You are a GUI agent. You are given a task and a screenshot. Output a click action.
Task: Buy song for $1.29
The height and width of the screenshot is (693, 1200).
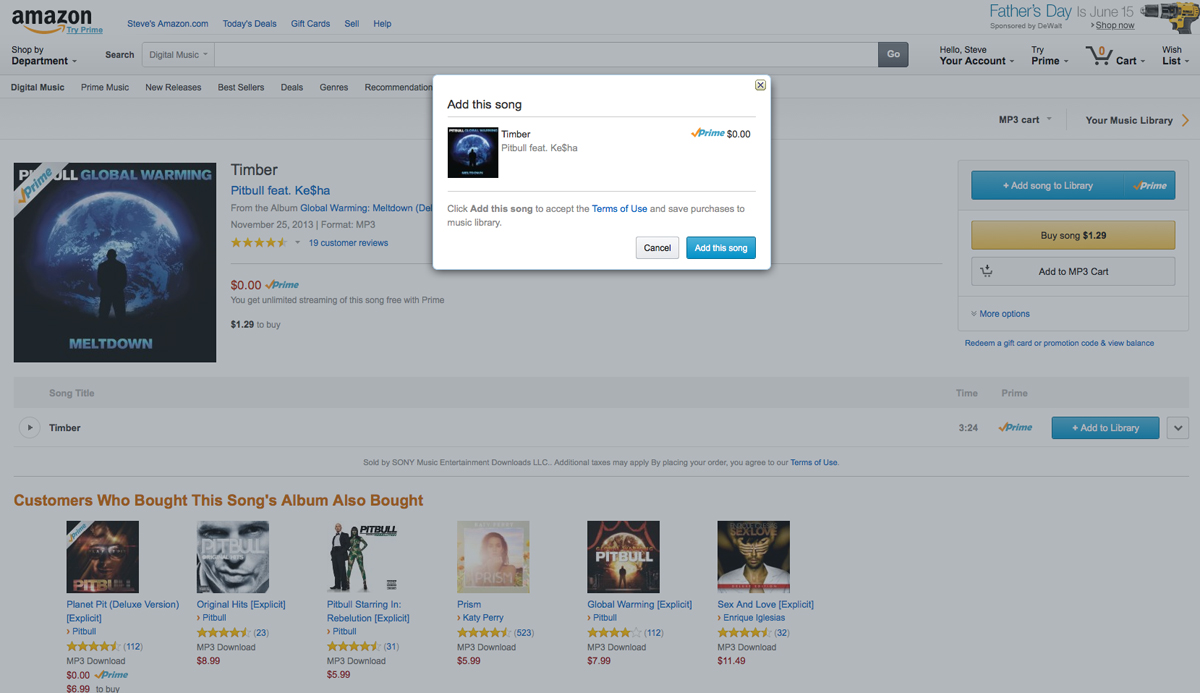(x=1073, y=236)
